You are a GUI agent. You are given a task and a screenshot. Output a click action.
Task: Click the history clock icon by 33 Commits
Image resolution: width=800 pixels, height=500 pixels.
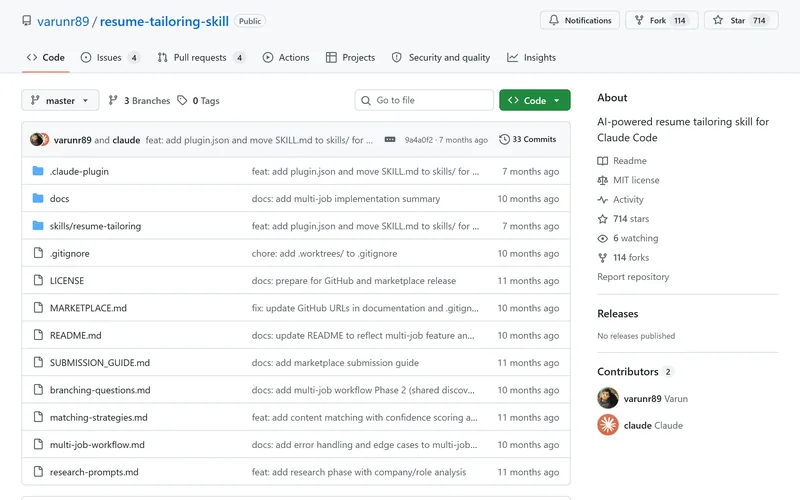[x=504, y=139]
